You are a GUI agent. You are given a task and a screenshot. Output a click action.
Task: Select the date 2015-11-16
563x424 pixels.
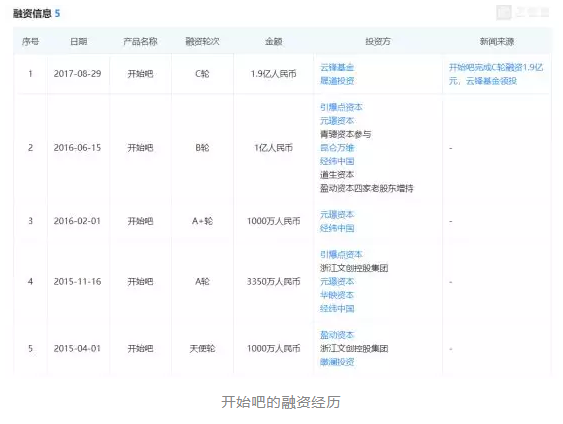pyautogui.click(x=78, y=281)
